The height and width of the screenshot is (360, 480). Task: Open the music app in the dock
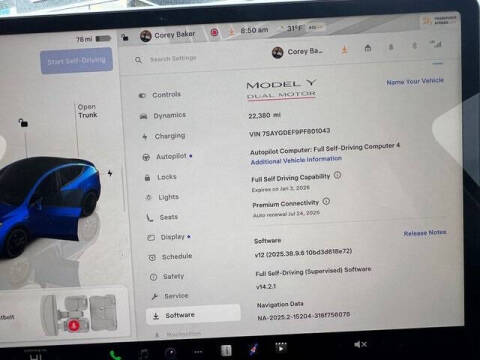143,354
